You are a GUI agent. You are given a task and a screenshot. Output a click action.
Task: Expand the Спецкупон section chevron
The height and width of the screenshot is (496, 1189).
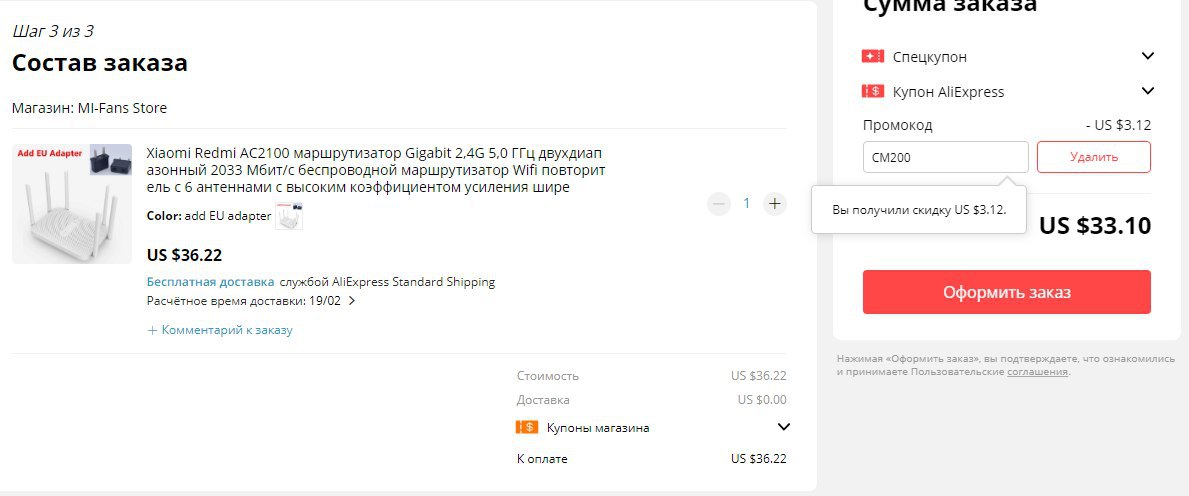coord(1148,55)
